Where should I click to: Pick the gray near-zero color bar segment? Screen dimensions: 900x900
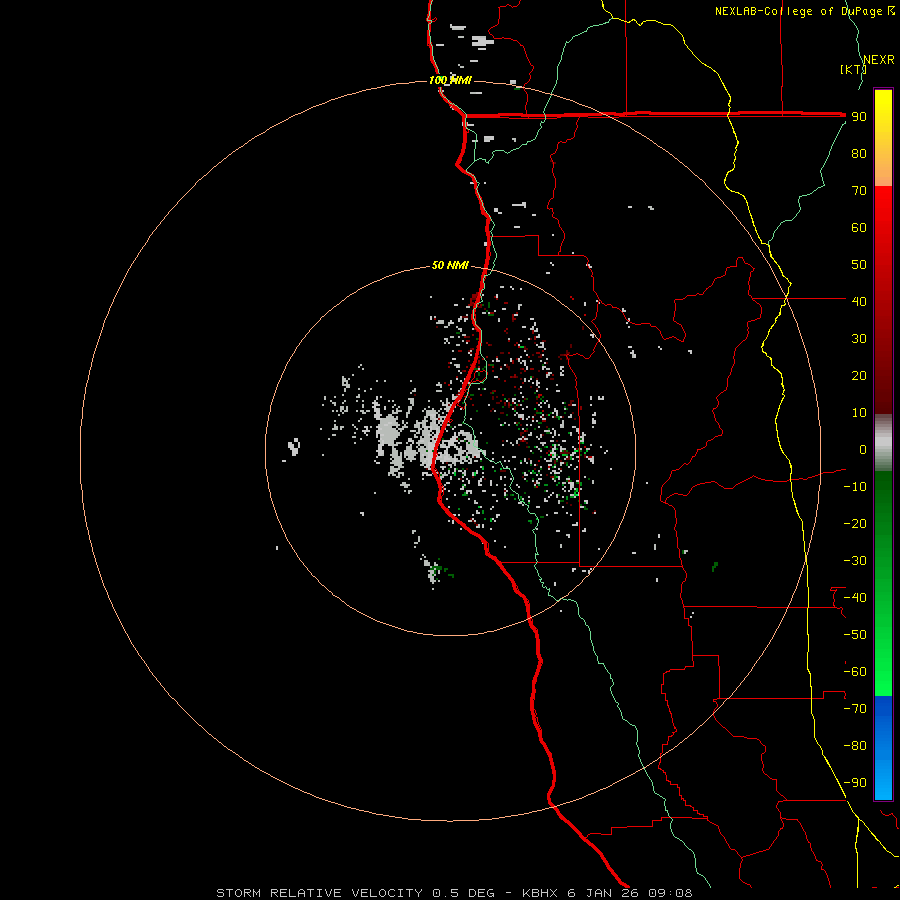pos(883,443)
